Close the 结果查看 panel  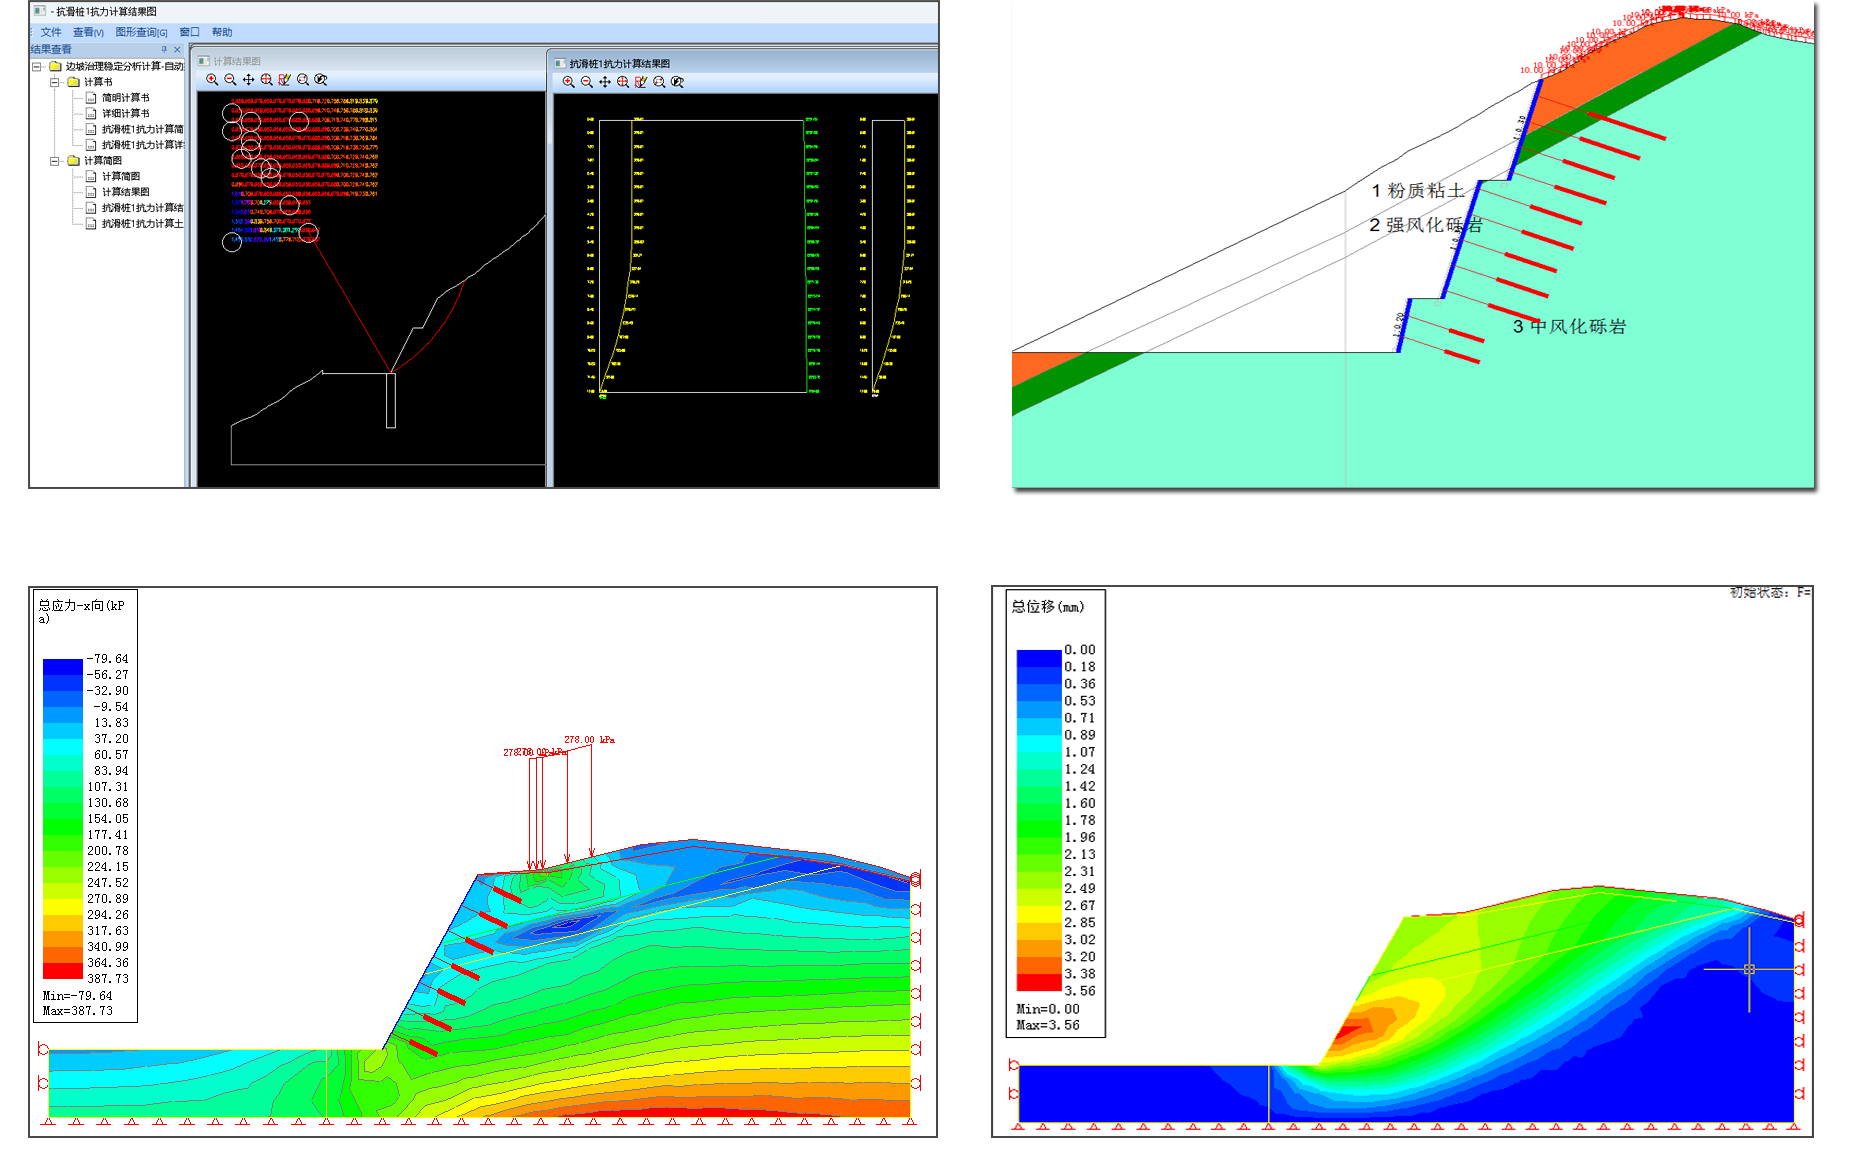178,49
